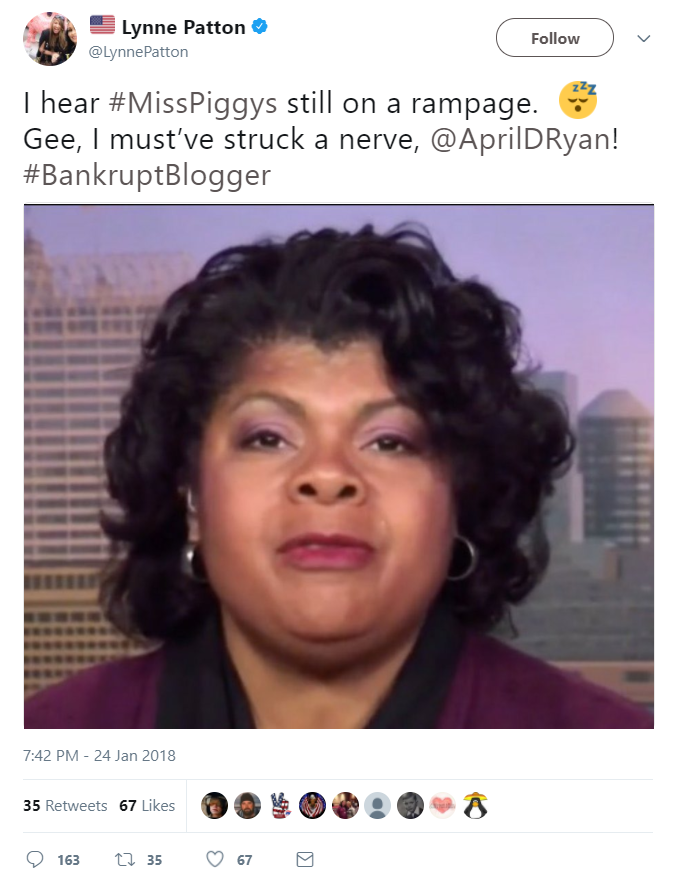The image size is (676, 879).
Task: Open the #MissPiggys hashtag
Action: pos(193,103)
